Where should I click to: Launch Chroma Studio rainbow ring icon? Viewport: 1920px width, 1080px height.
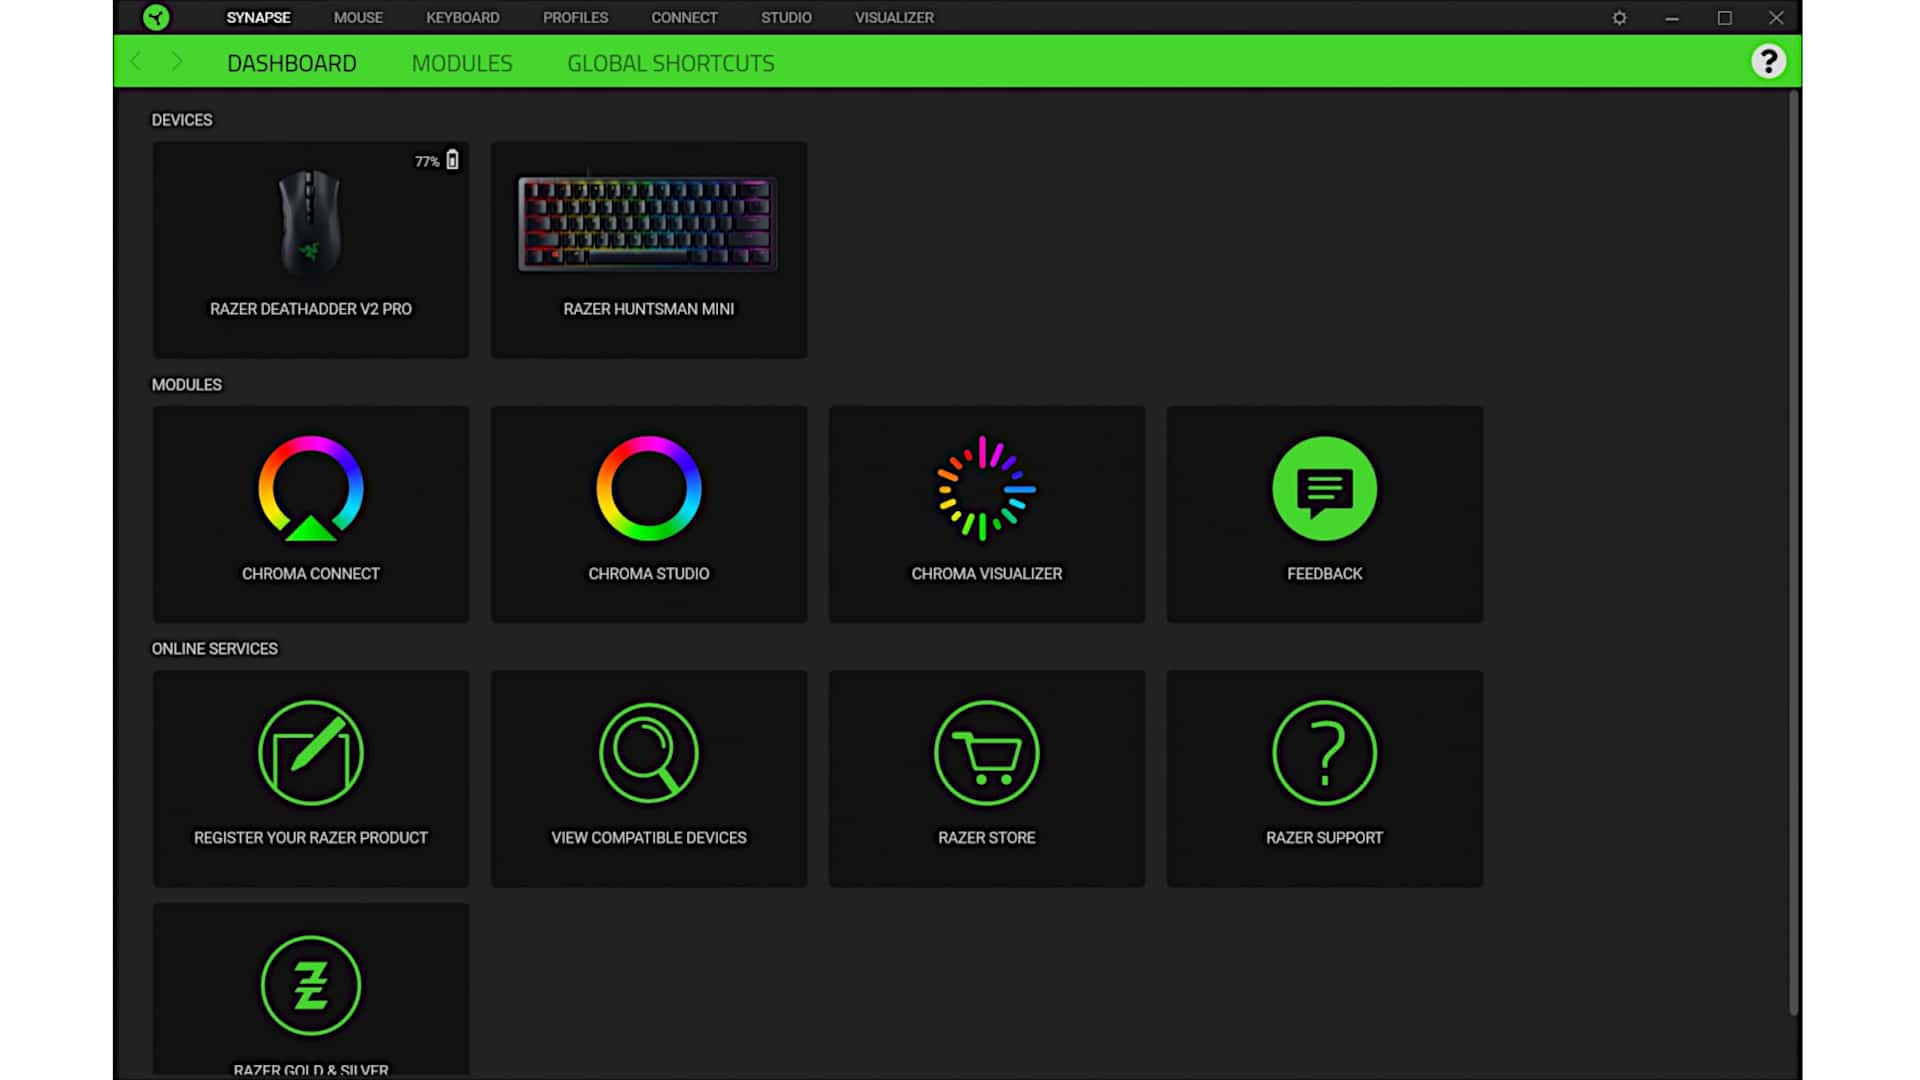648,488
